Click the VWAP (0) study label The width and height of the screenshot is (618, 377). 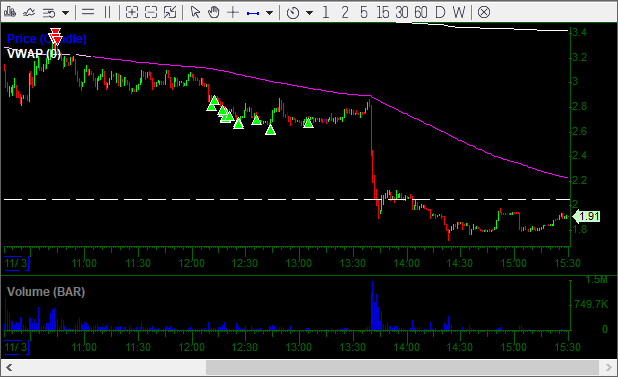(x=34, y=54)
